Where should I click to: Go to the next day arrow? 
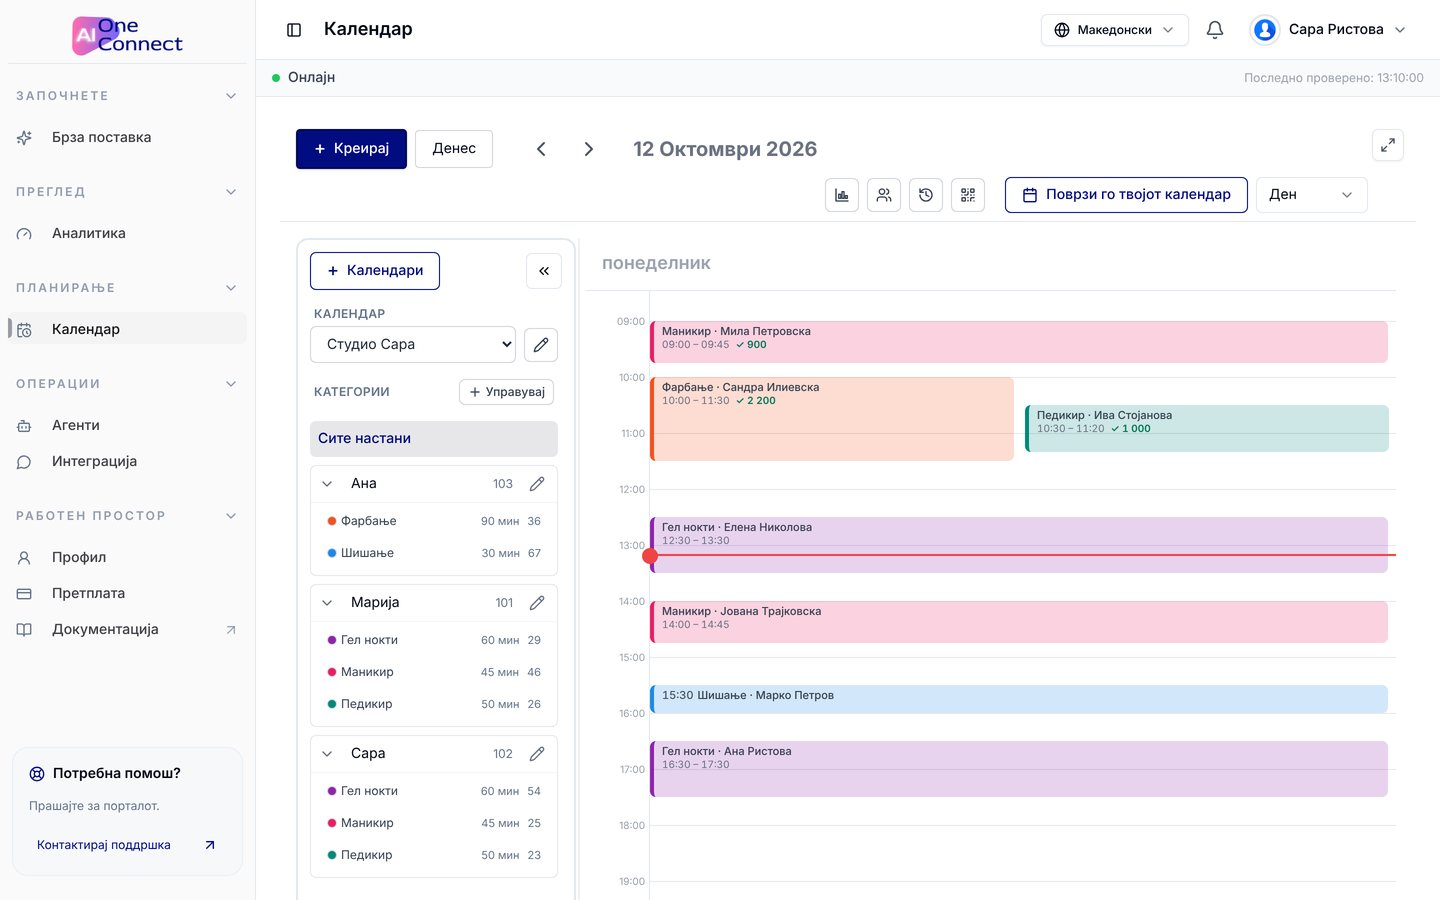tap(589, 149)
